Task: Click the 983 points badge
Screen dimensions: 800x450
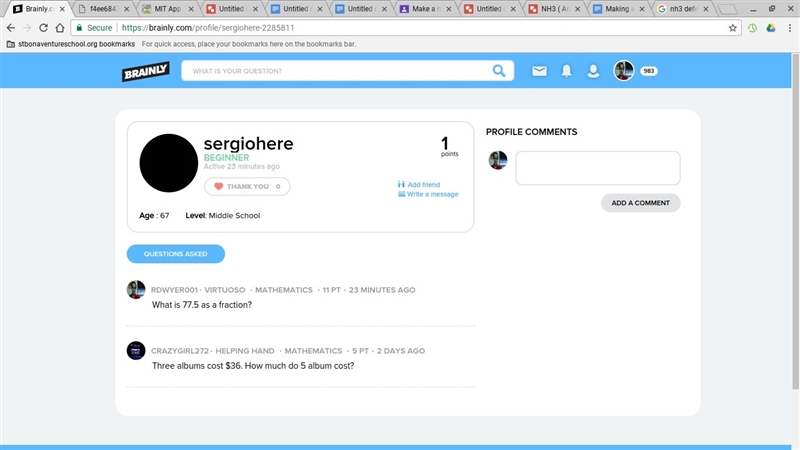Action: 648,71
